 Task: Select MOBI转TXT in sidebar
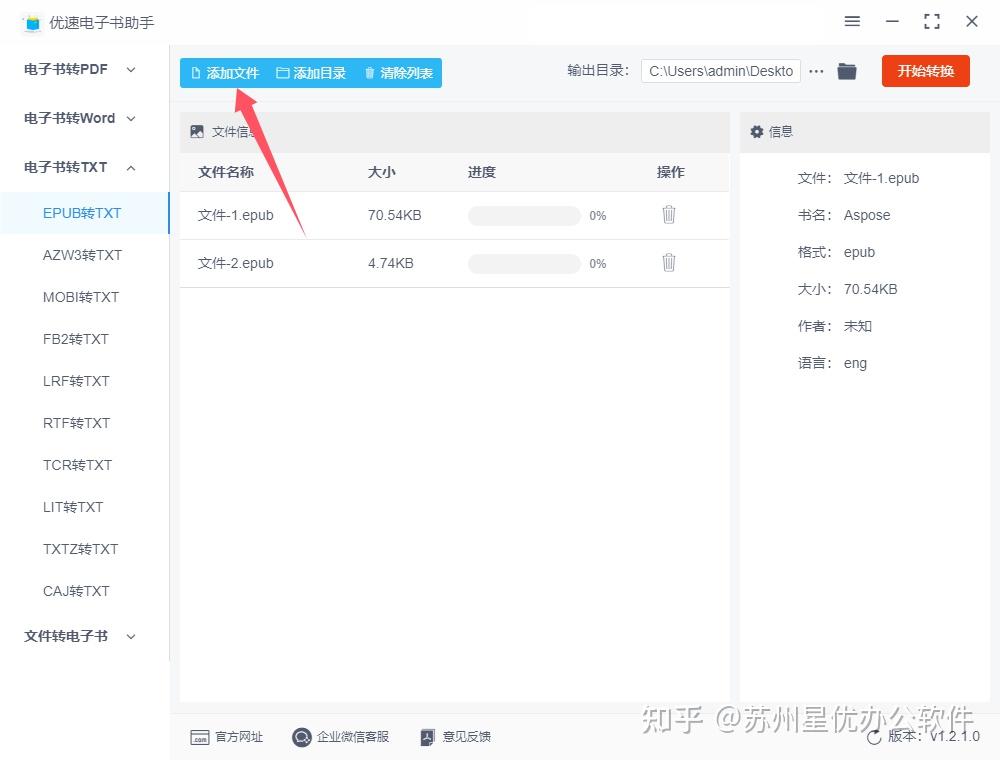tap(81, 297)
